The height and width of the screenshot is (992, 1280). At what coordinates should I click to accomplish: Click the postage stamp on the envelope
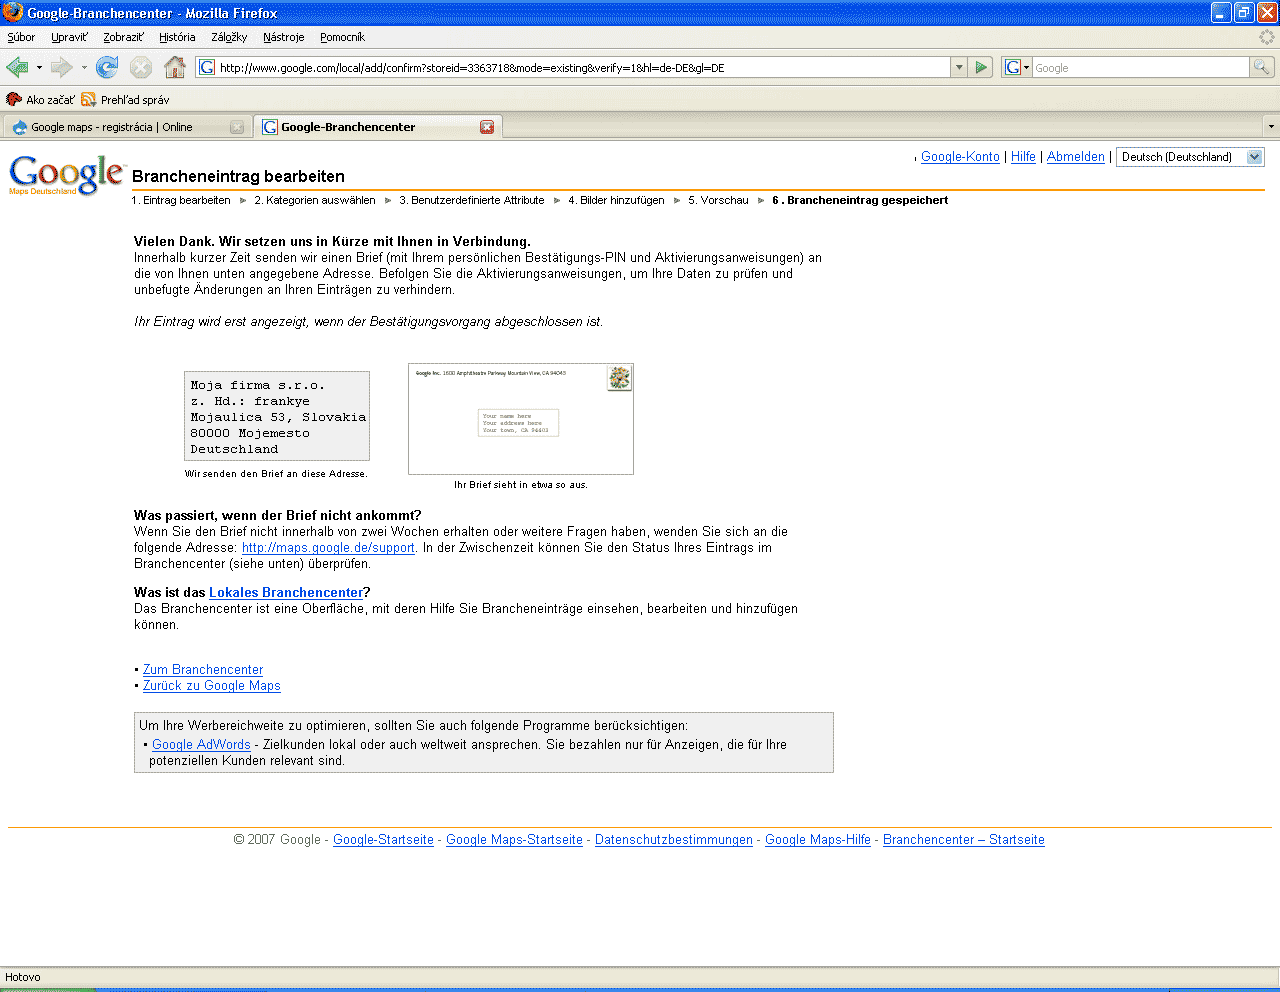pos(620,378)
